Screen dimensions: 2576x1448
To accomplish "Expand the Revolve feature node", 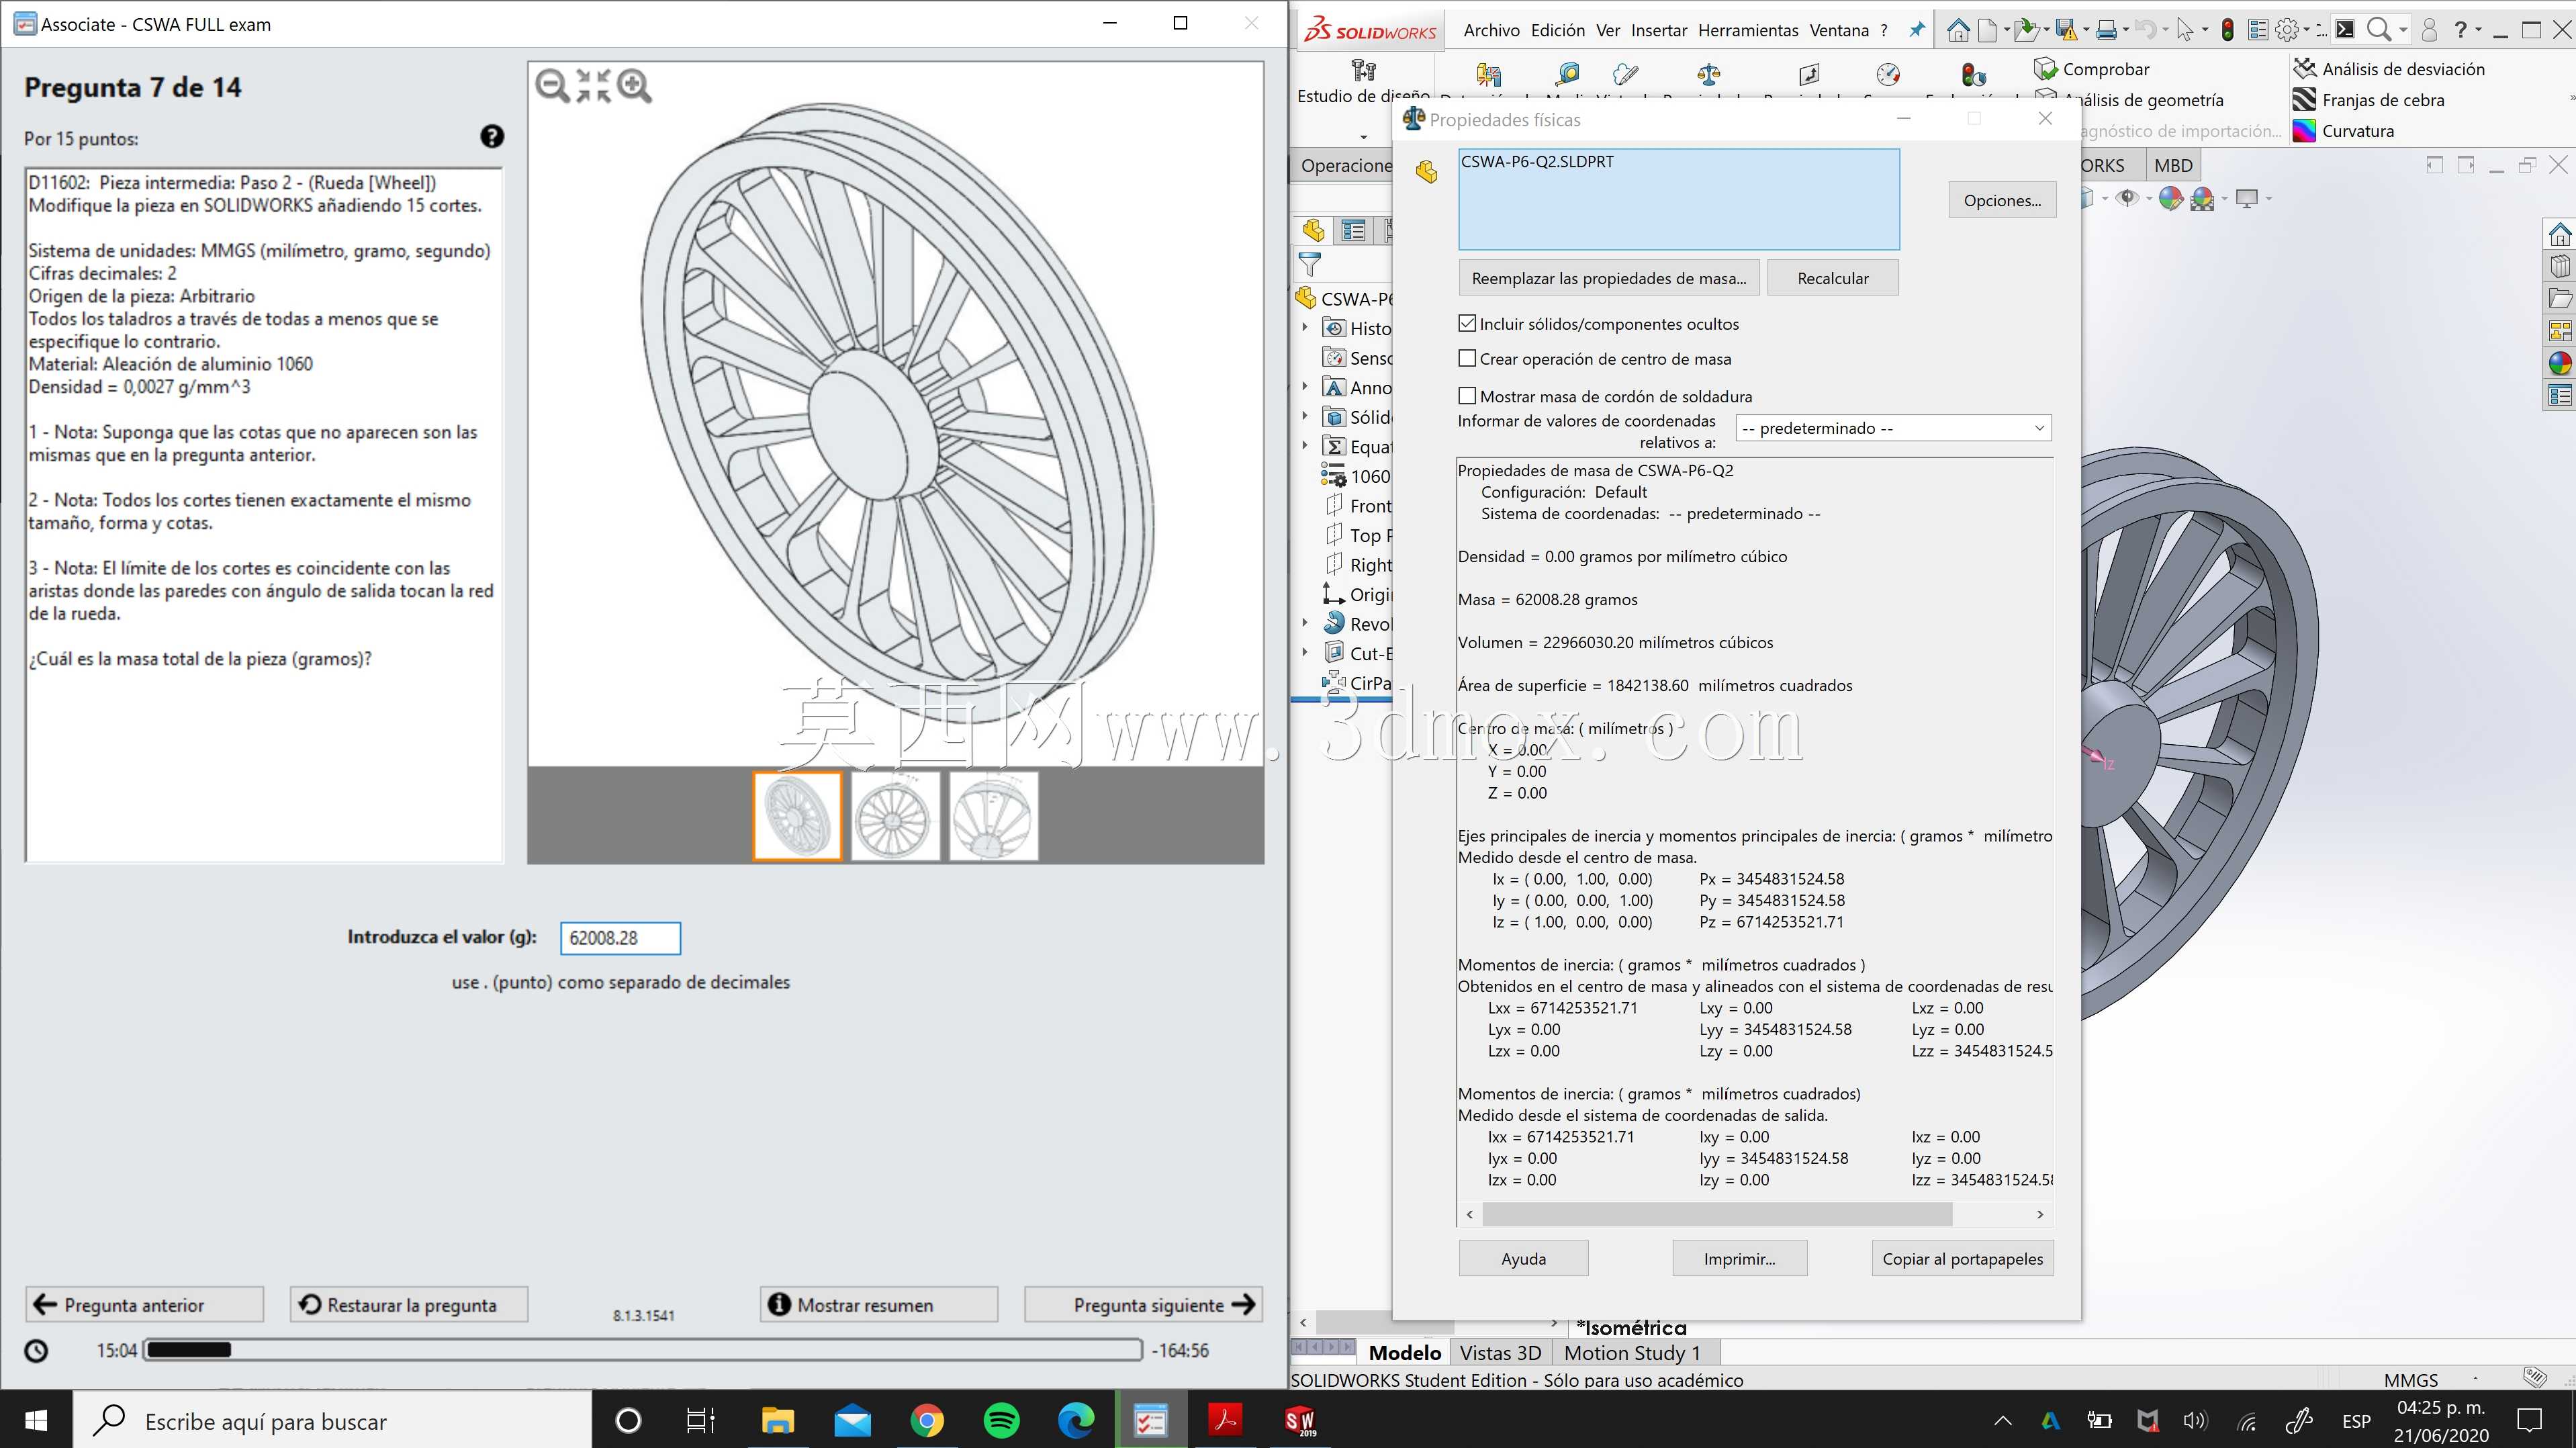I will (1304, 623).
